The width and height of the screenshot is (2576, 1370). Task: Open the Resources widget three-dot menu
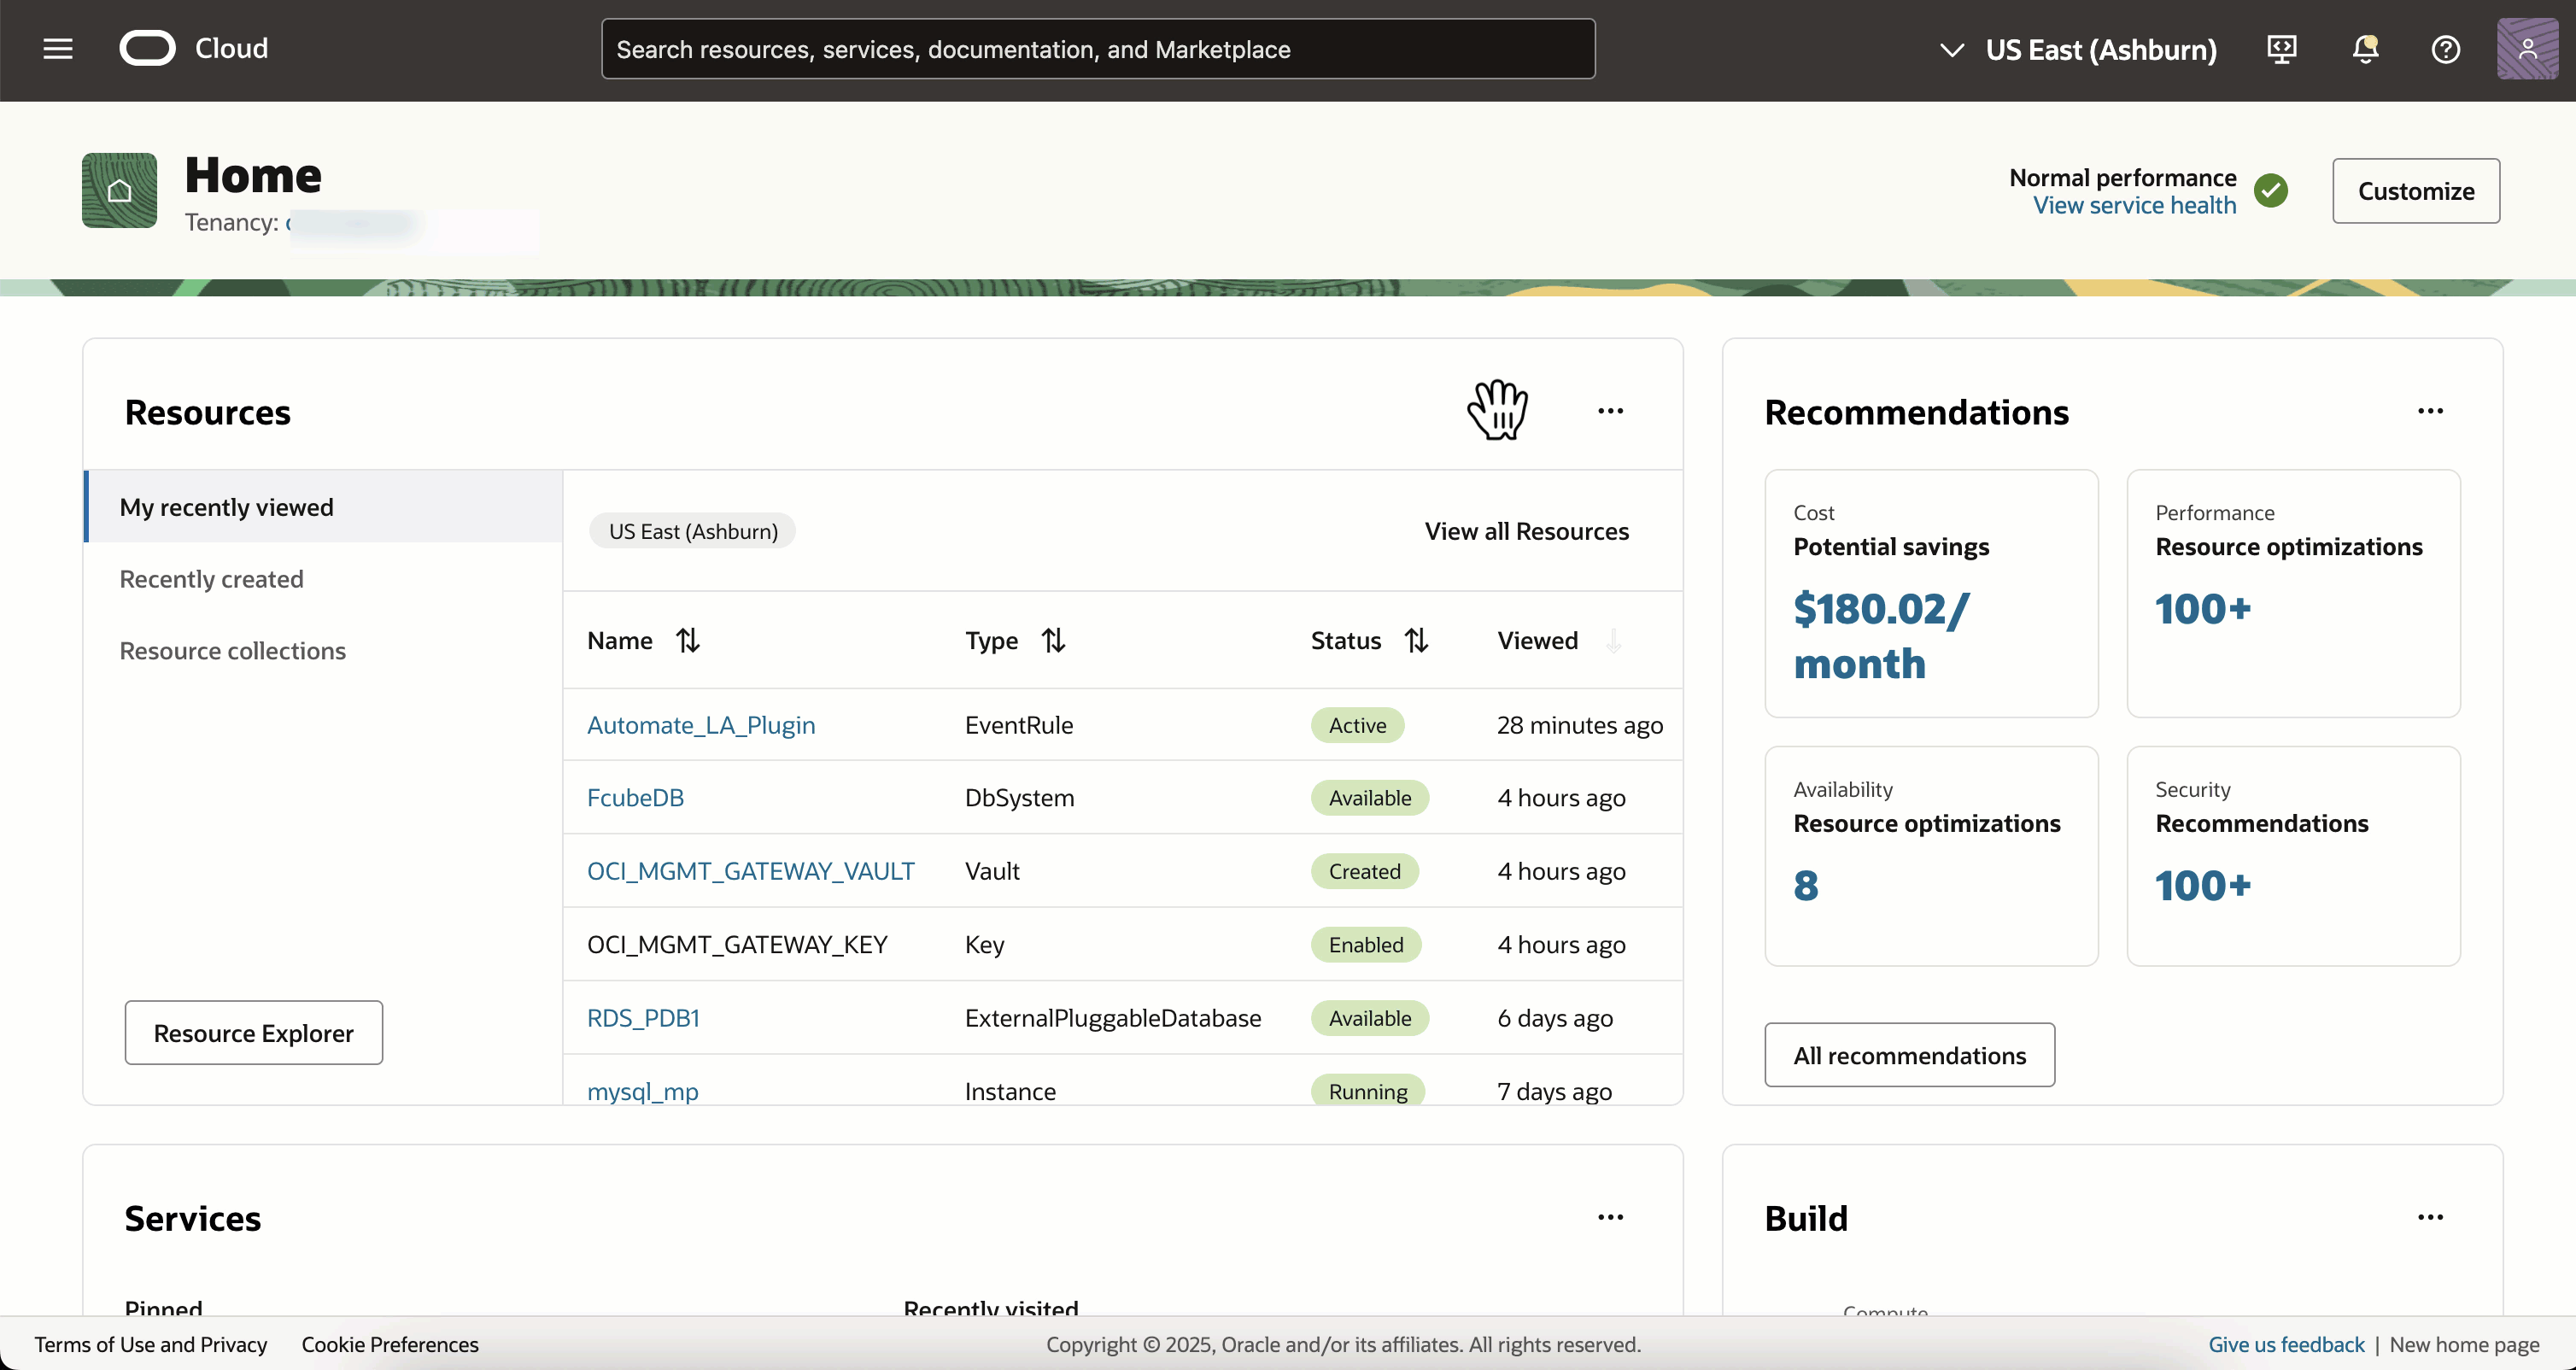[1610, 411]
